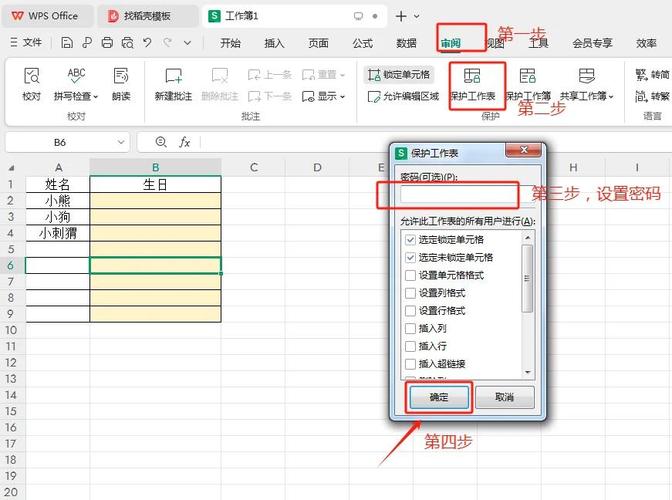Click the Undo arrow icon
Screen dimensions: 672x500
pos(147,42)
